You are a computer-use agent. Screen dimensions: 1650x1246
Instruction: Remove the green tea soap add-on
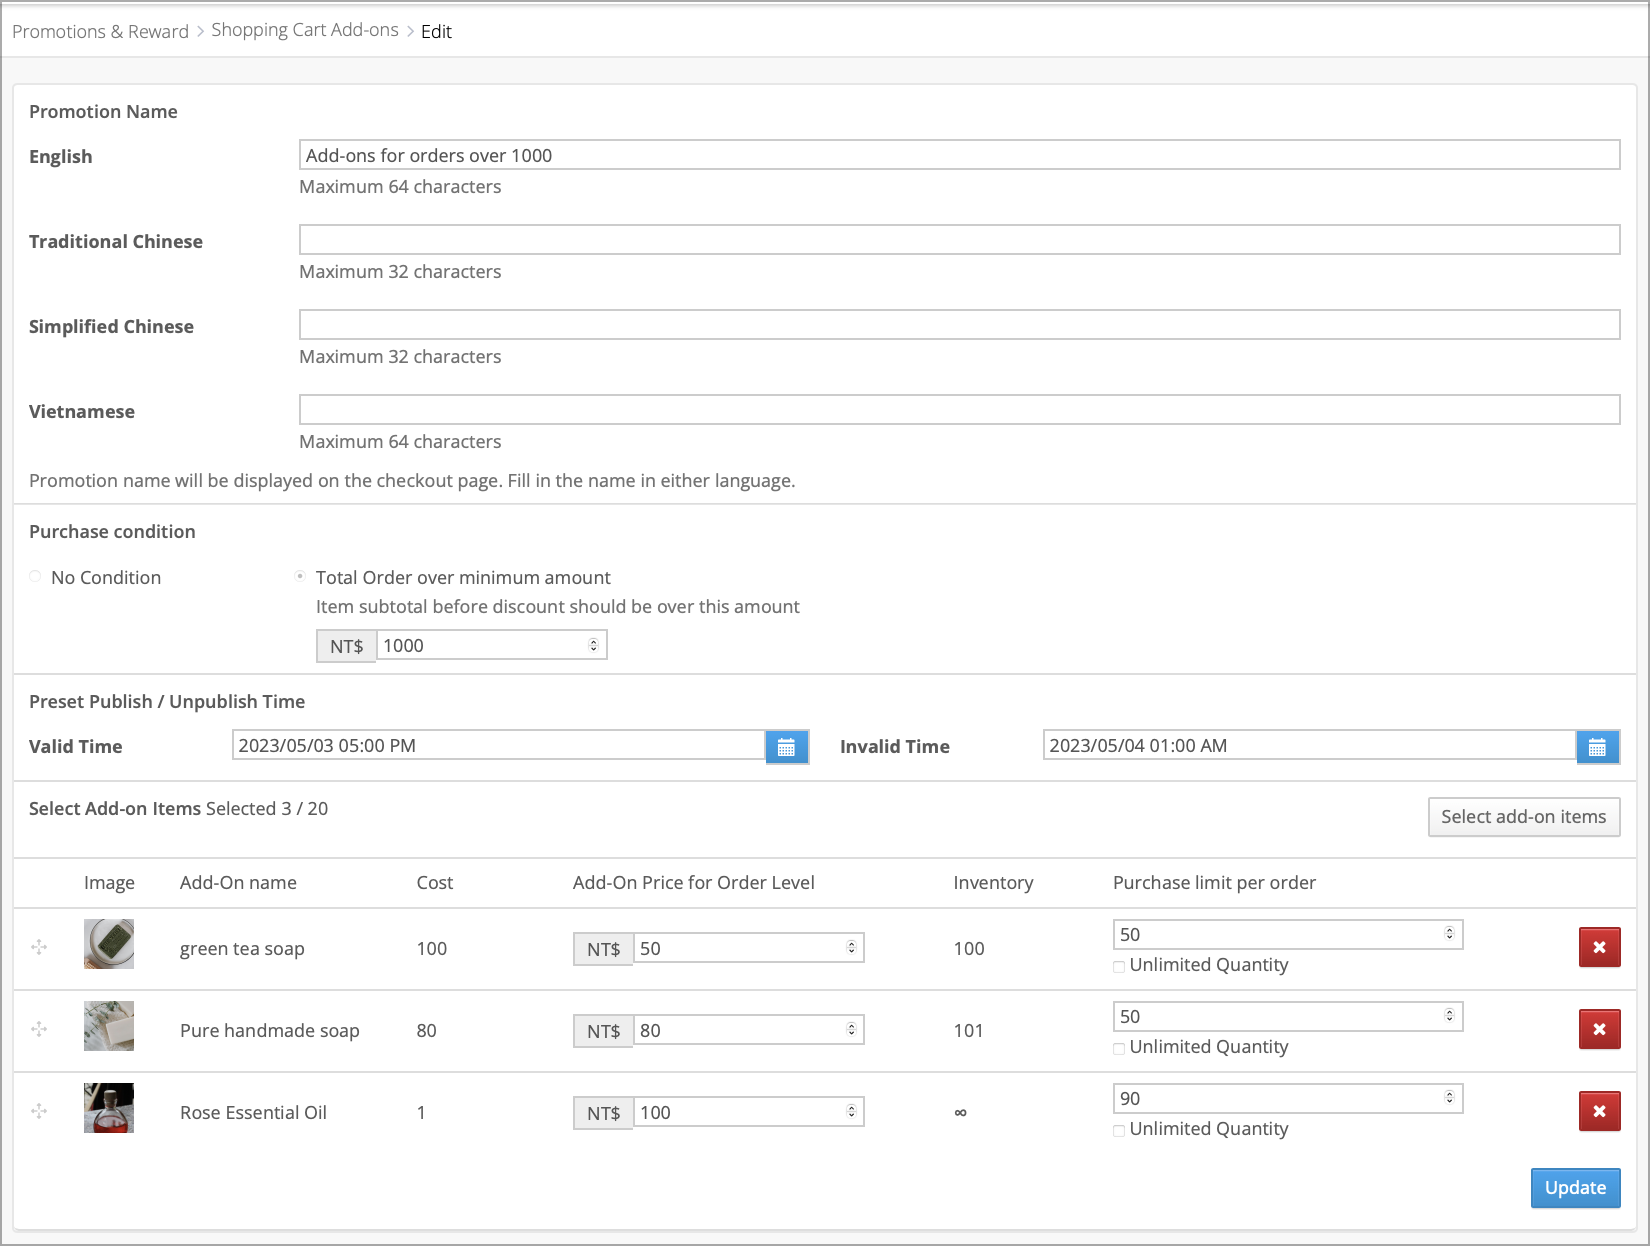pyautogui.click(x=1599, y=947)
